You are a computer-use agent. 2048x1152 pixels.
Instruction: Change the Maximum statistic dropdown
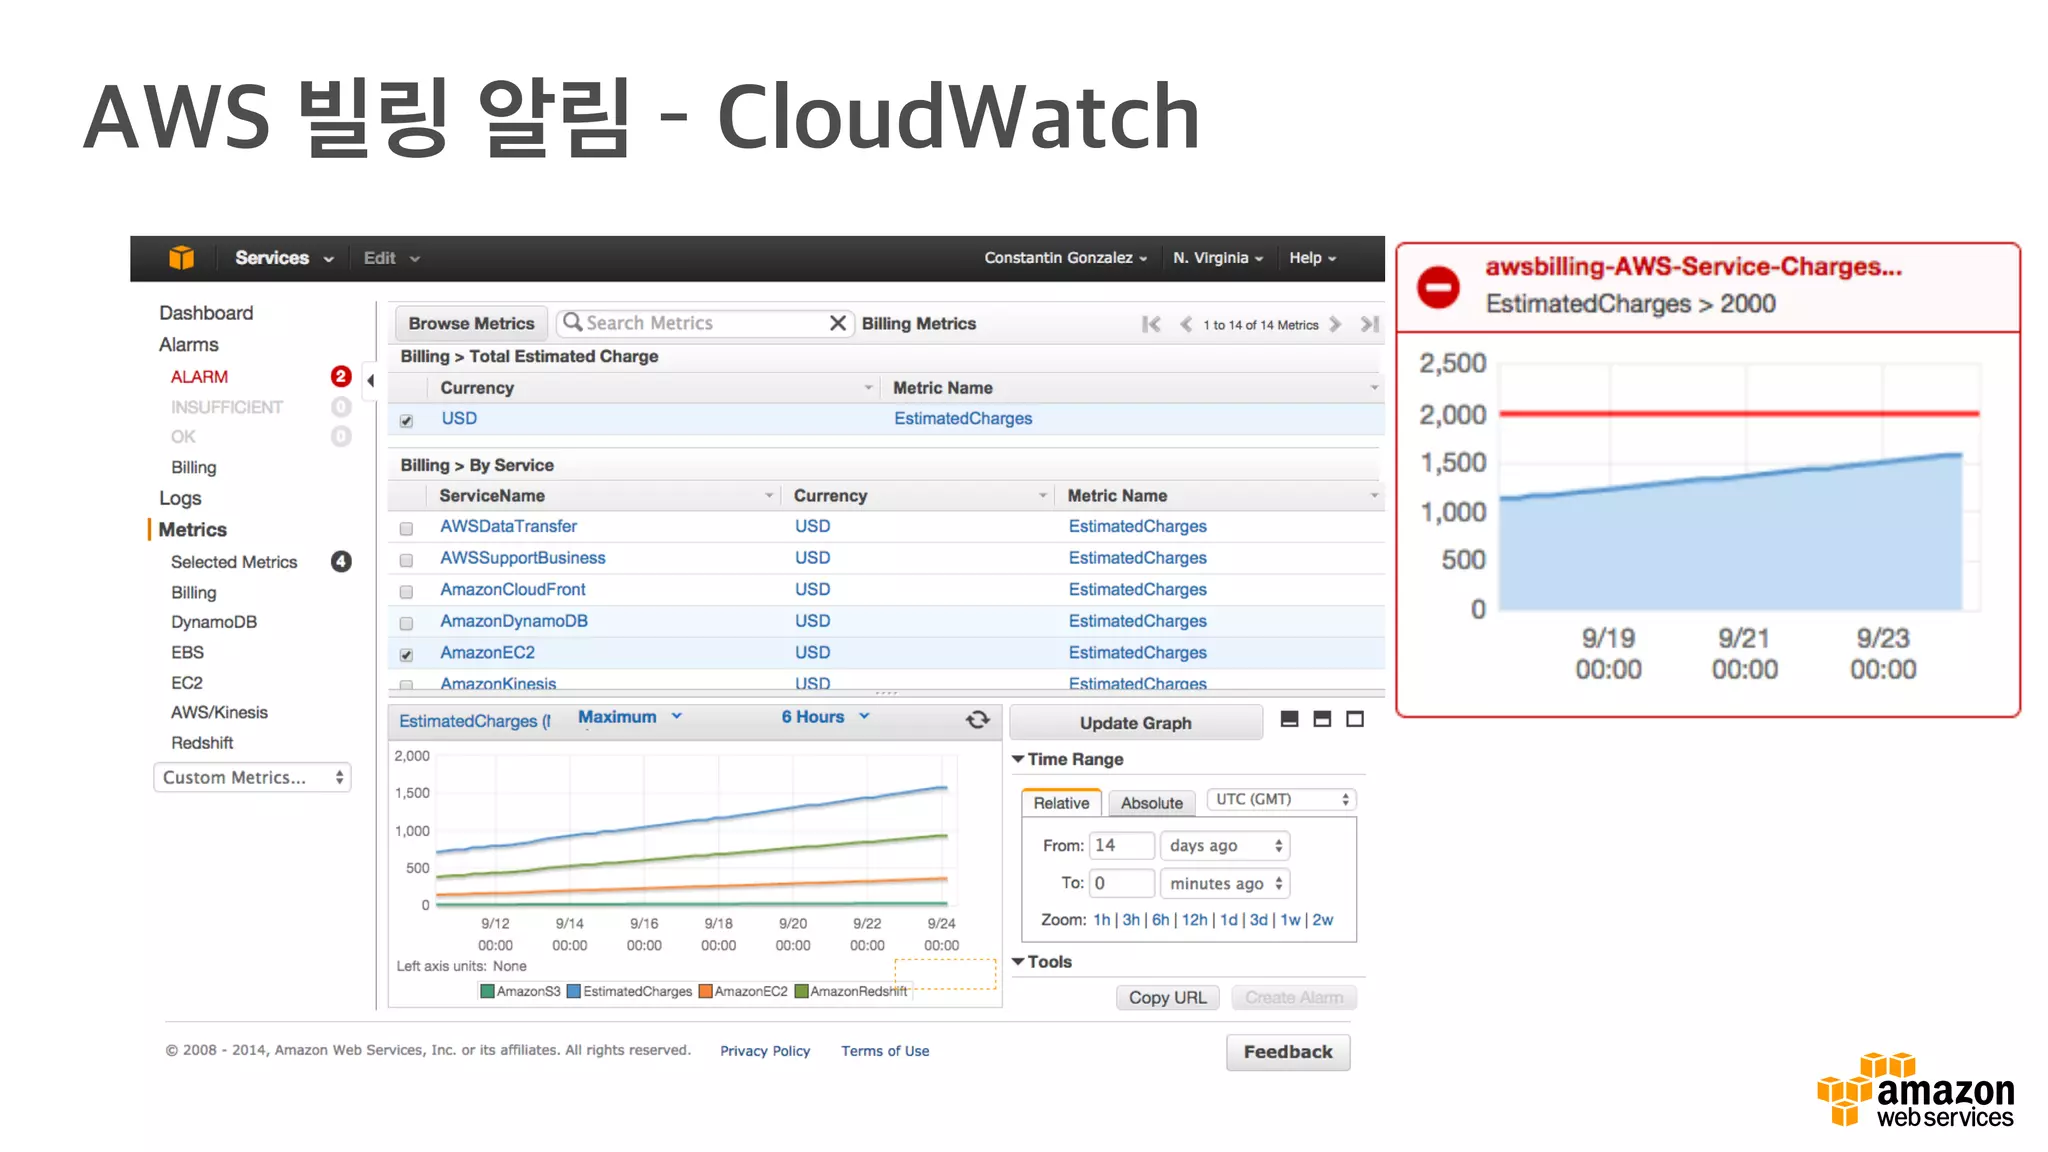(630, 717)
